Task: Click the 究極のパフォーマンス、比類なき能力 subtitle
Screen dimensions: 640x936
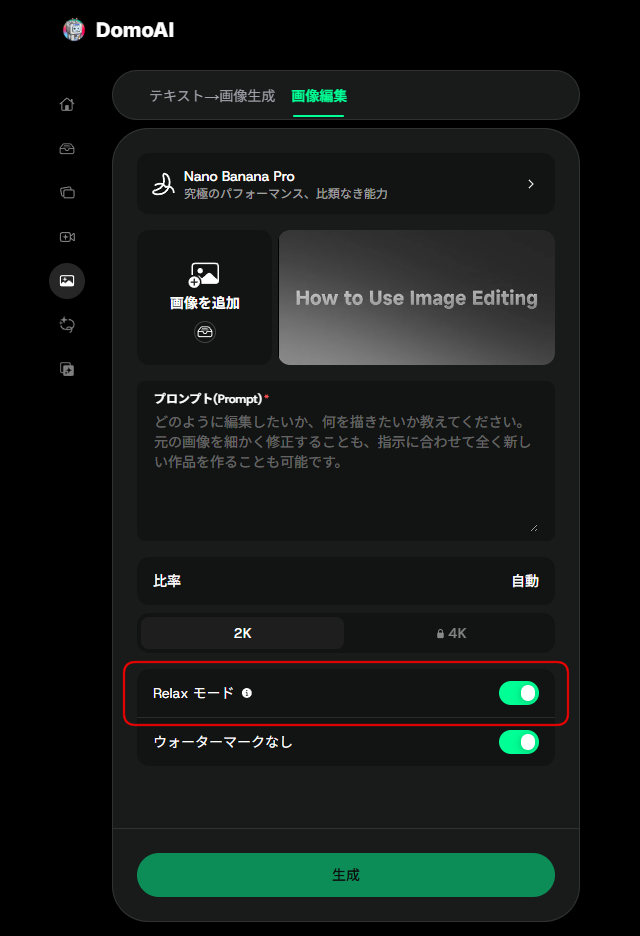Action: coord(285,193)
